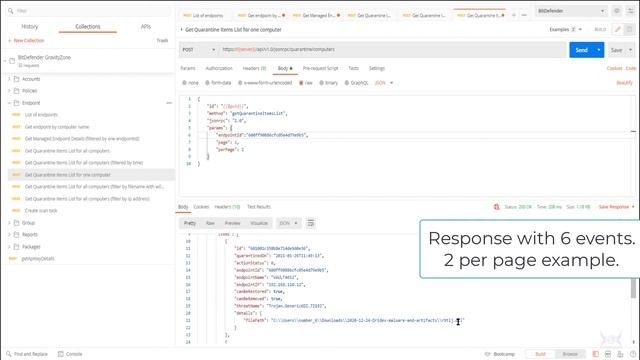The width and height of the screenshot is (640, 360).
Task: Expand the Packages folder
Action: (9, 247)
